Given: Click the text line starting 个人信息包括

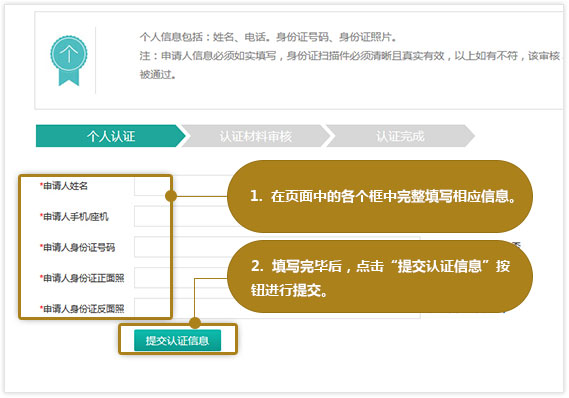Looking at the screenshot, I should [x=268, y=37].
